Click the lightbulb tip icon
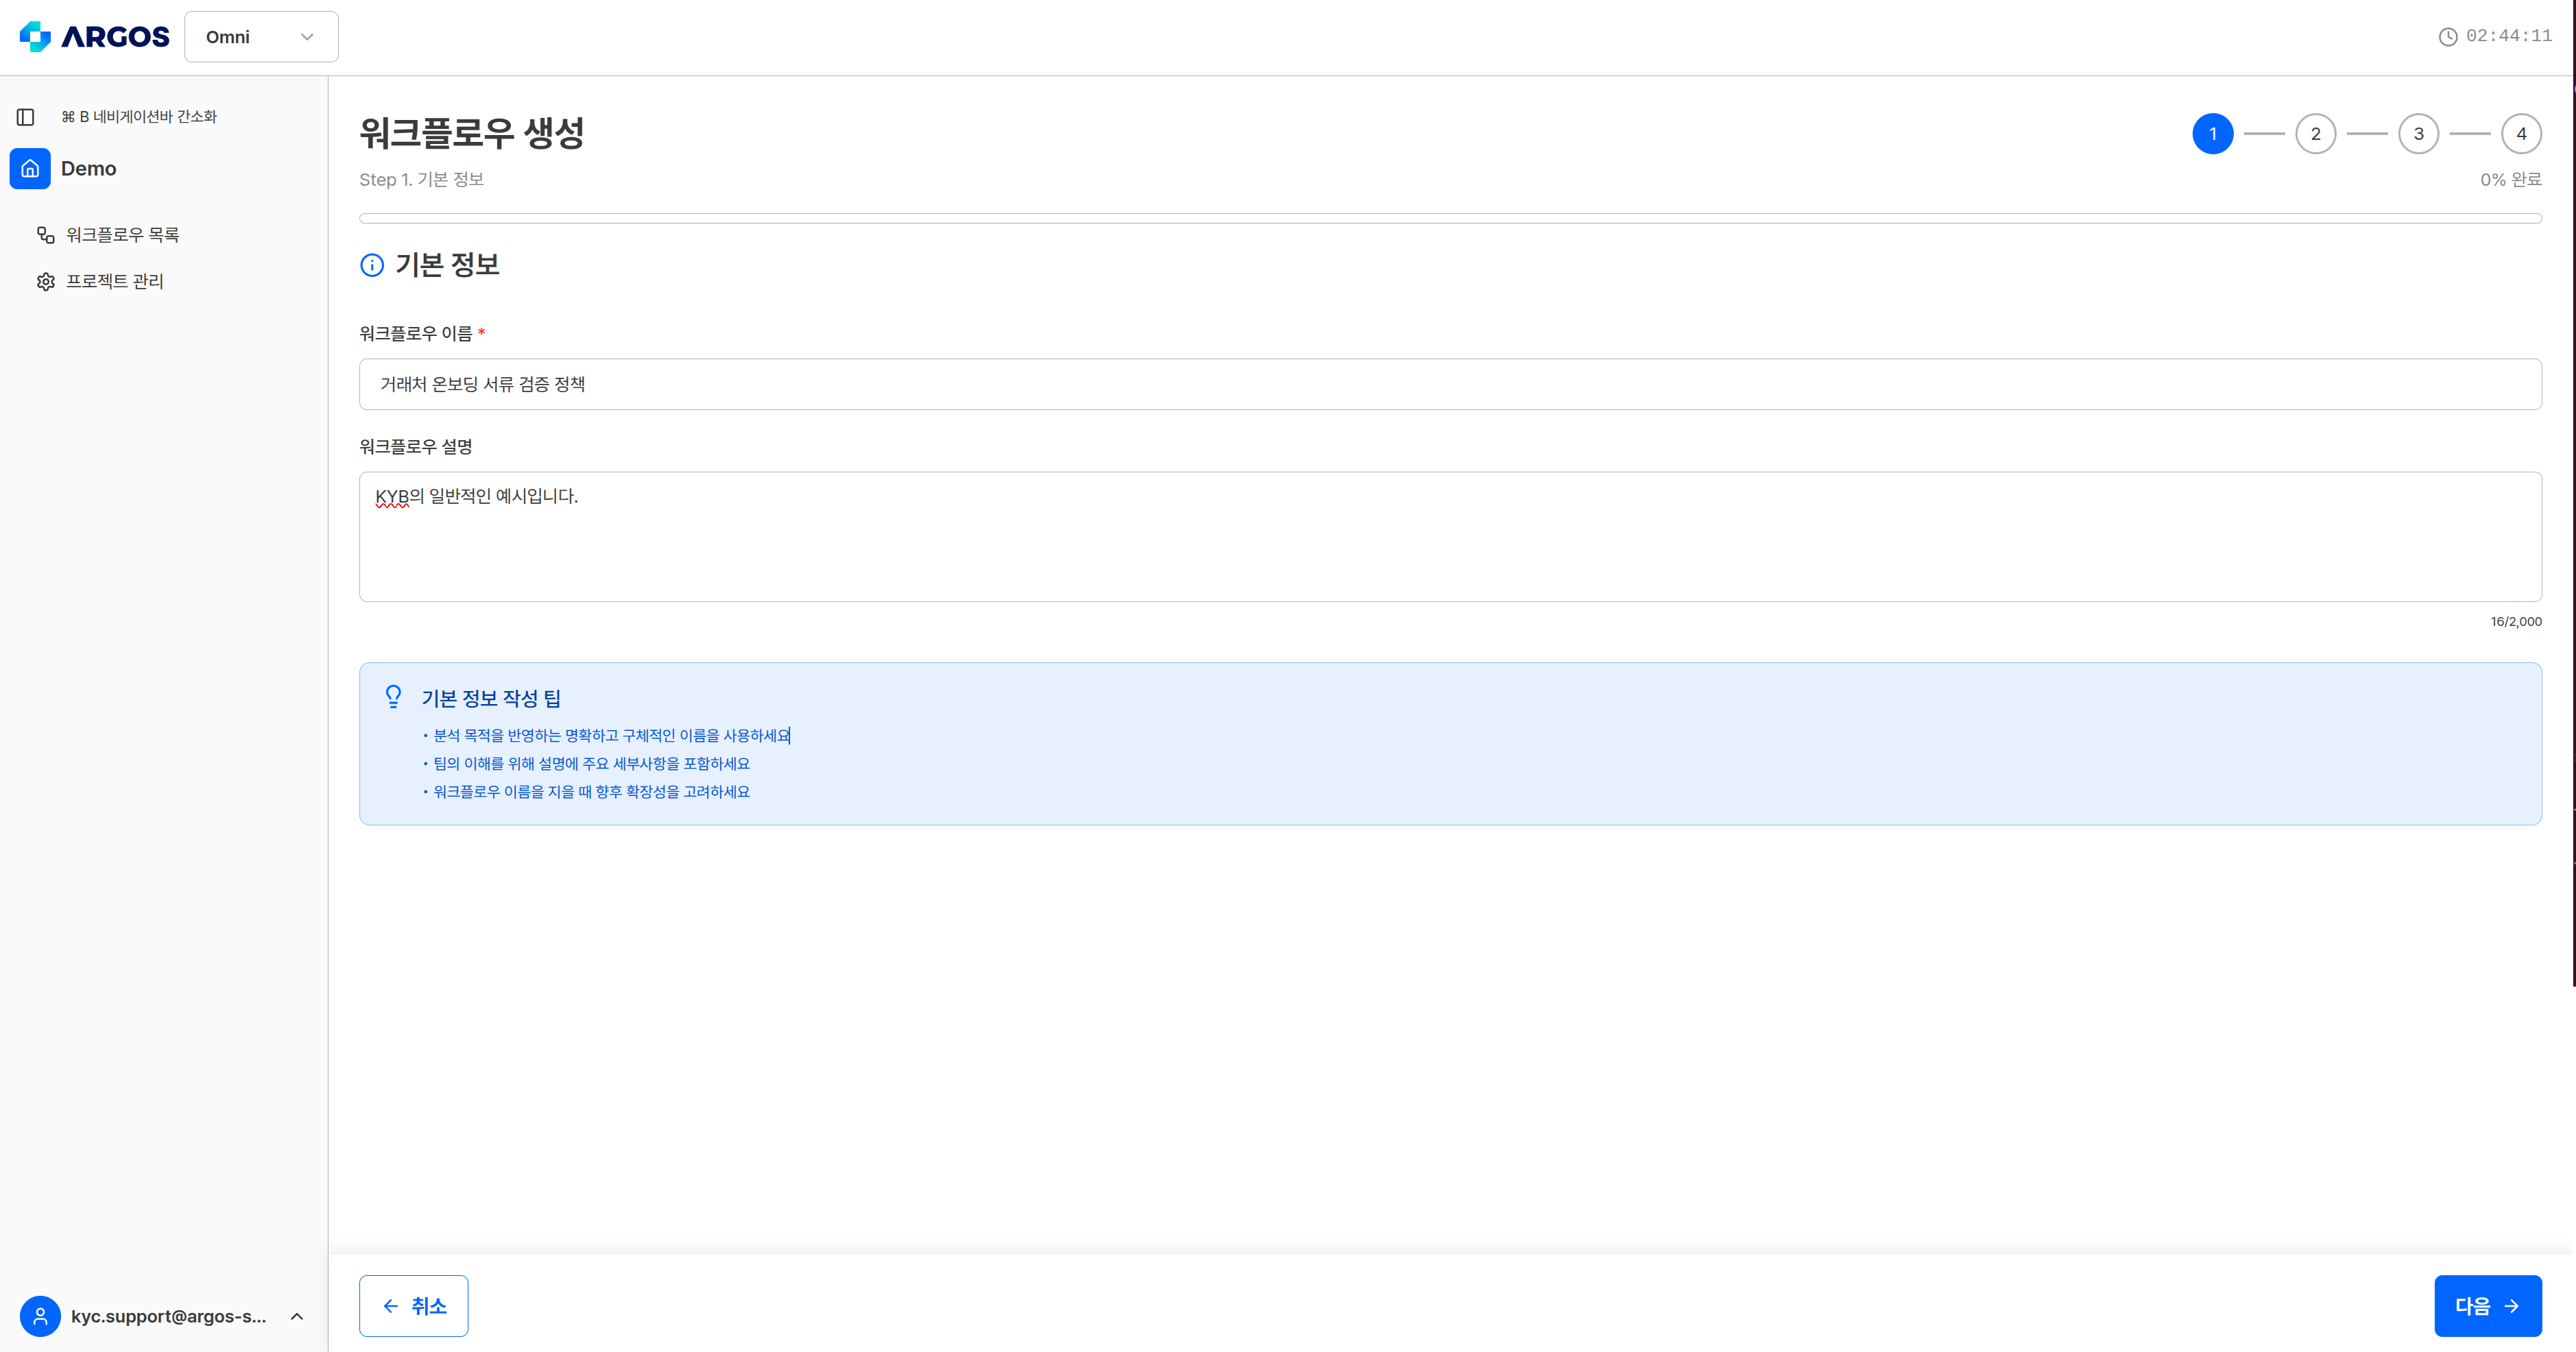 (x=394, y=697)
